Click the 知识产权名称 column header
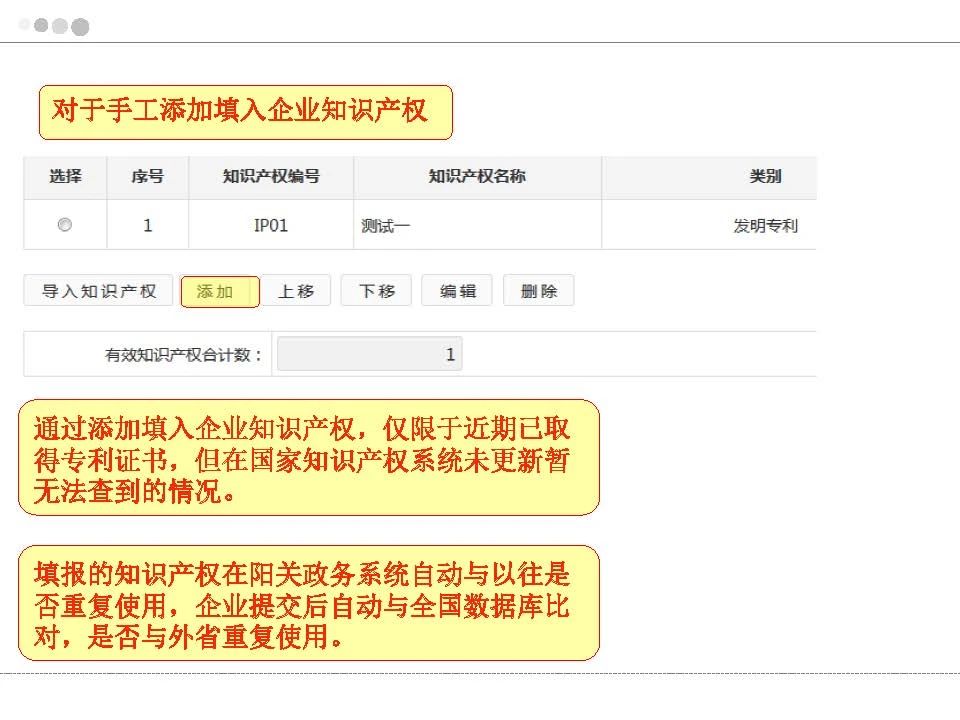Image resolution: width=960 pixels, height=720 pixels. (478, 176)
